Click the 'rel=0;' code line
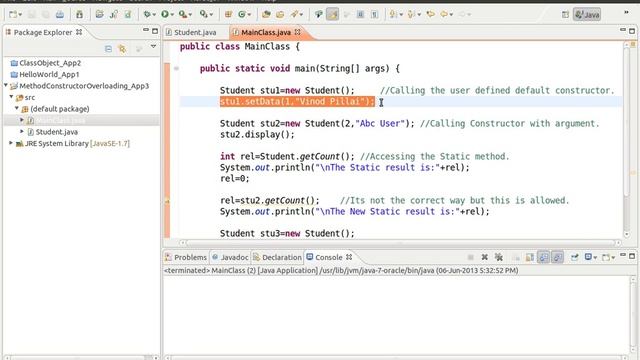 [235, 179]
